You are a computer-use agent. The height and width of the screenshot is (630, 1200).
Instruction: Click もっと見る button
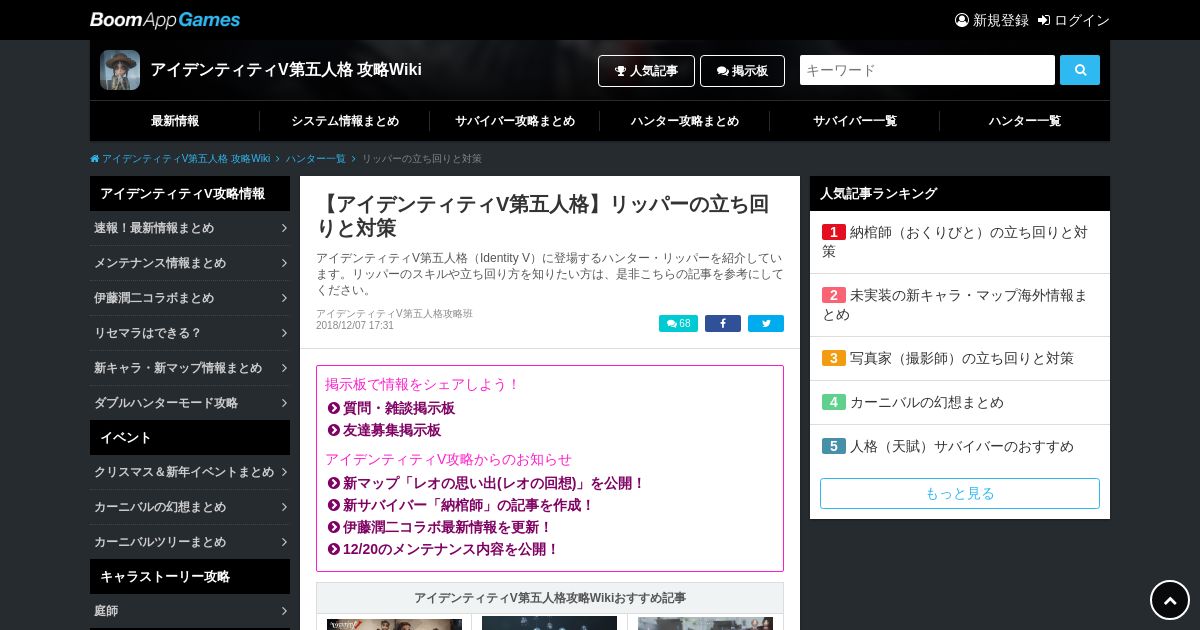tap(960, 493)
